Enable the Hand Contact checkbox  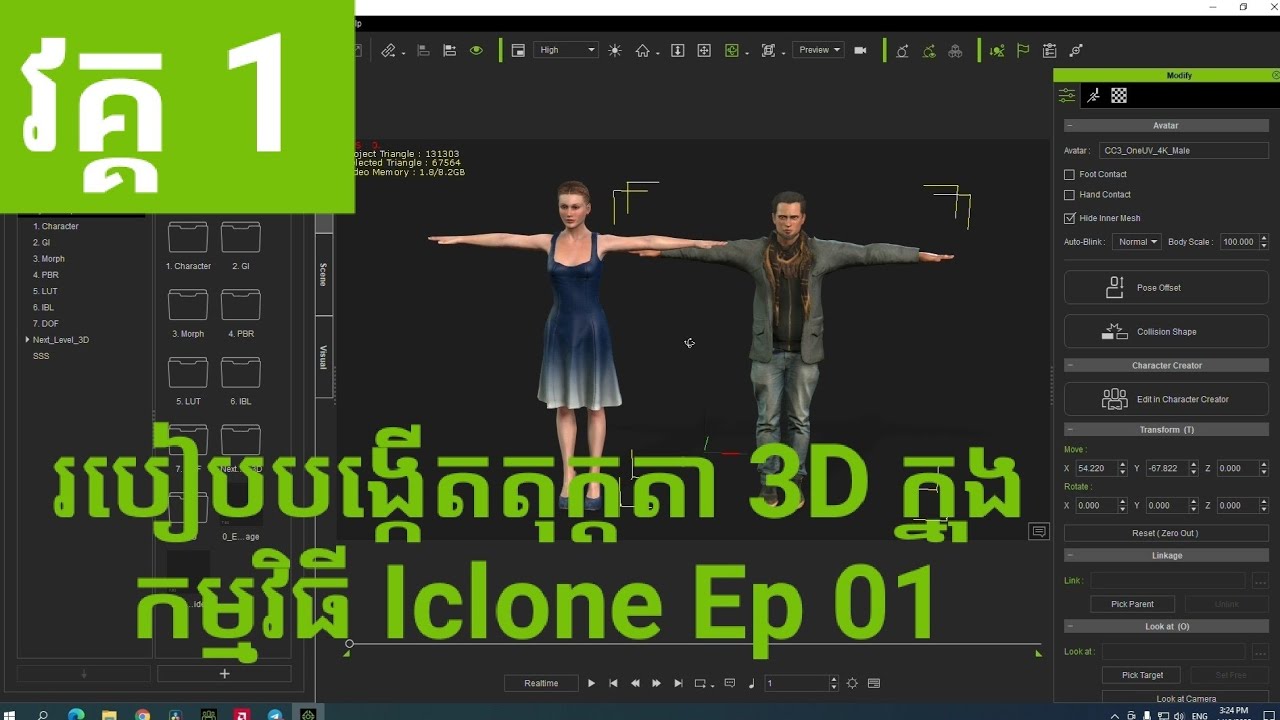coord(1069,195)
